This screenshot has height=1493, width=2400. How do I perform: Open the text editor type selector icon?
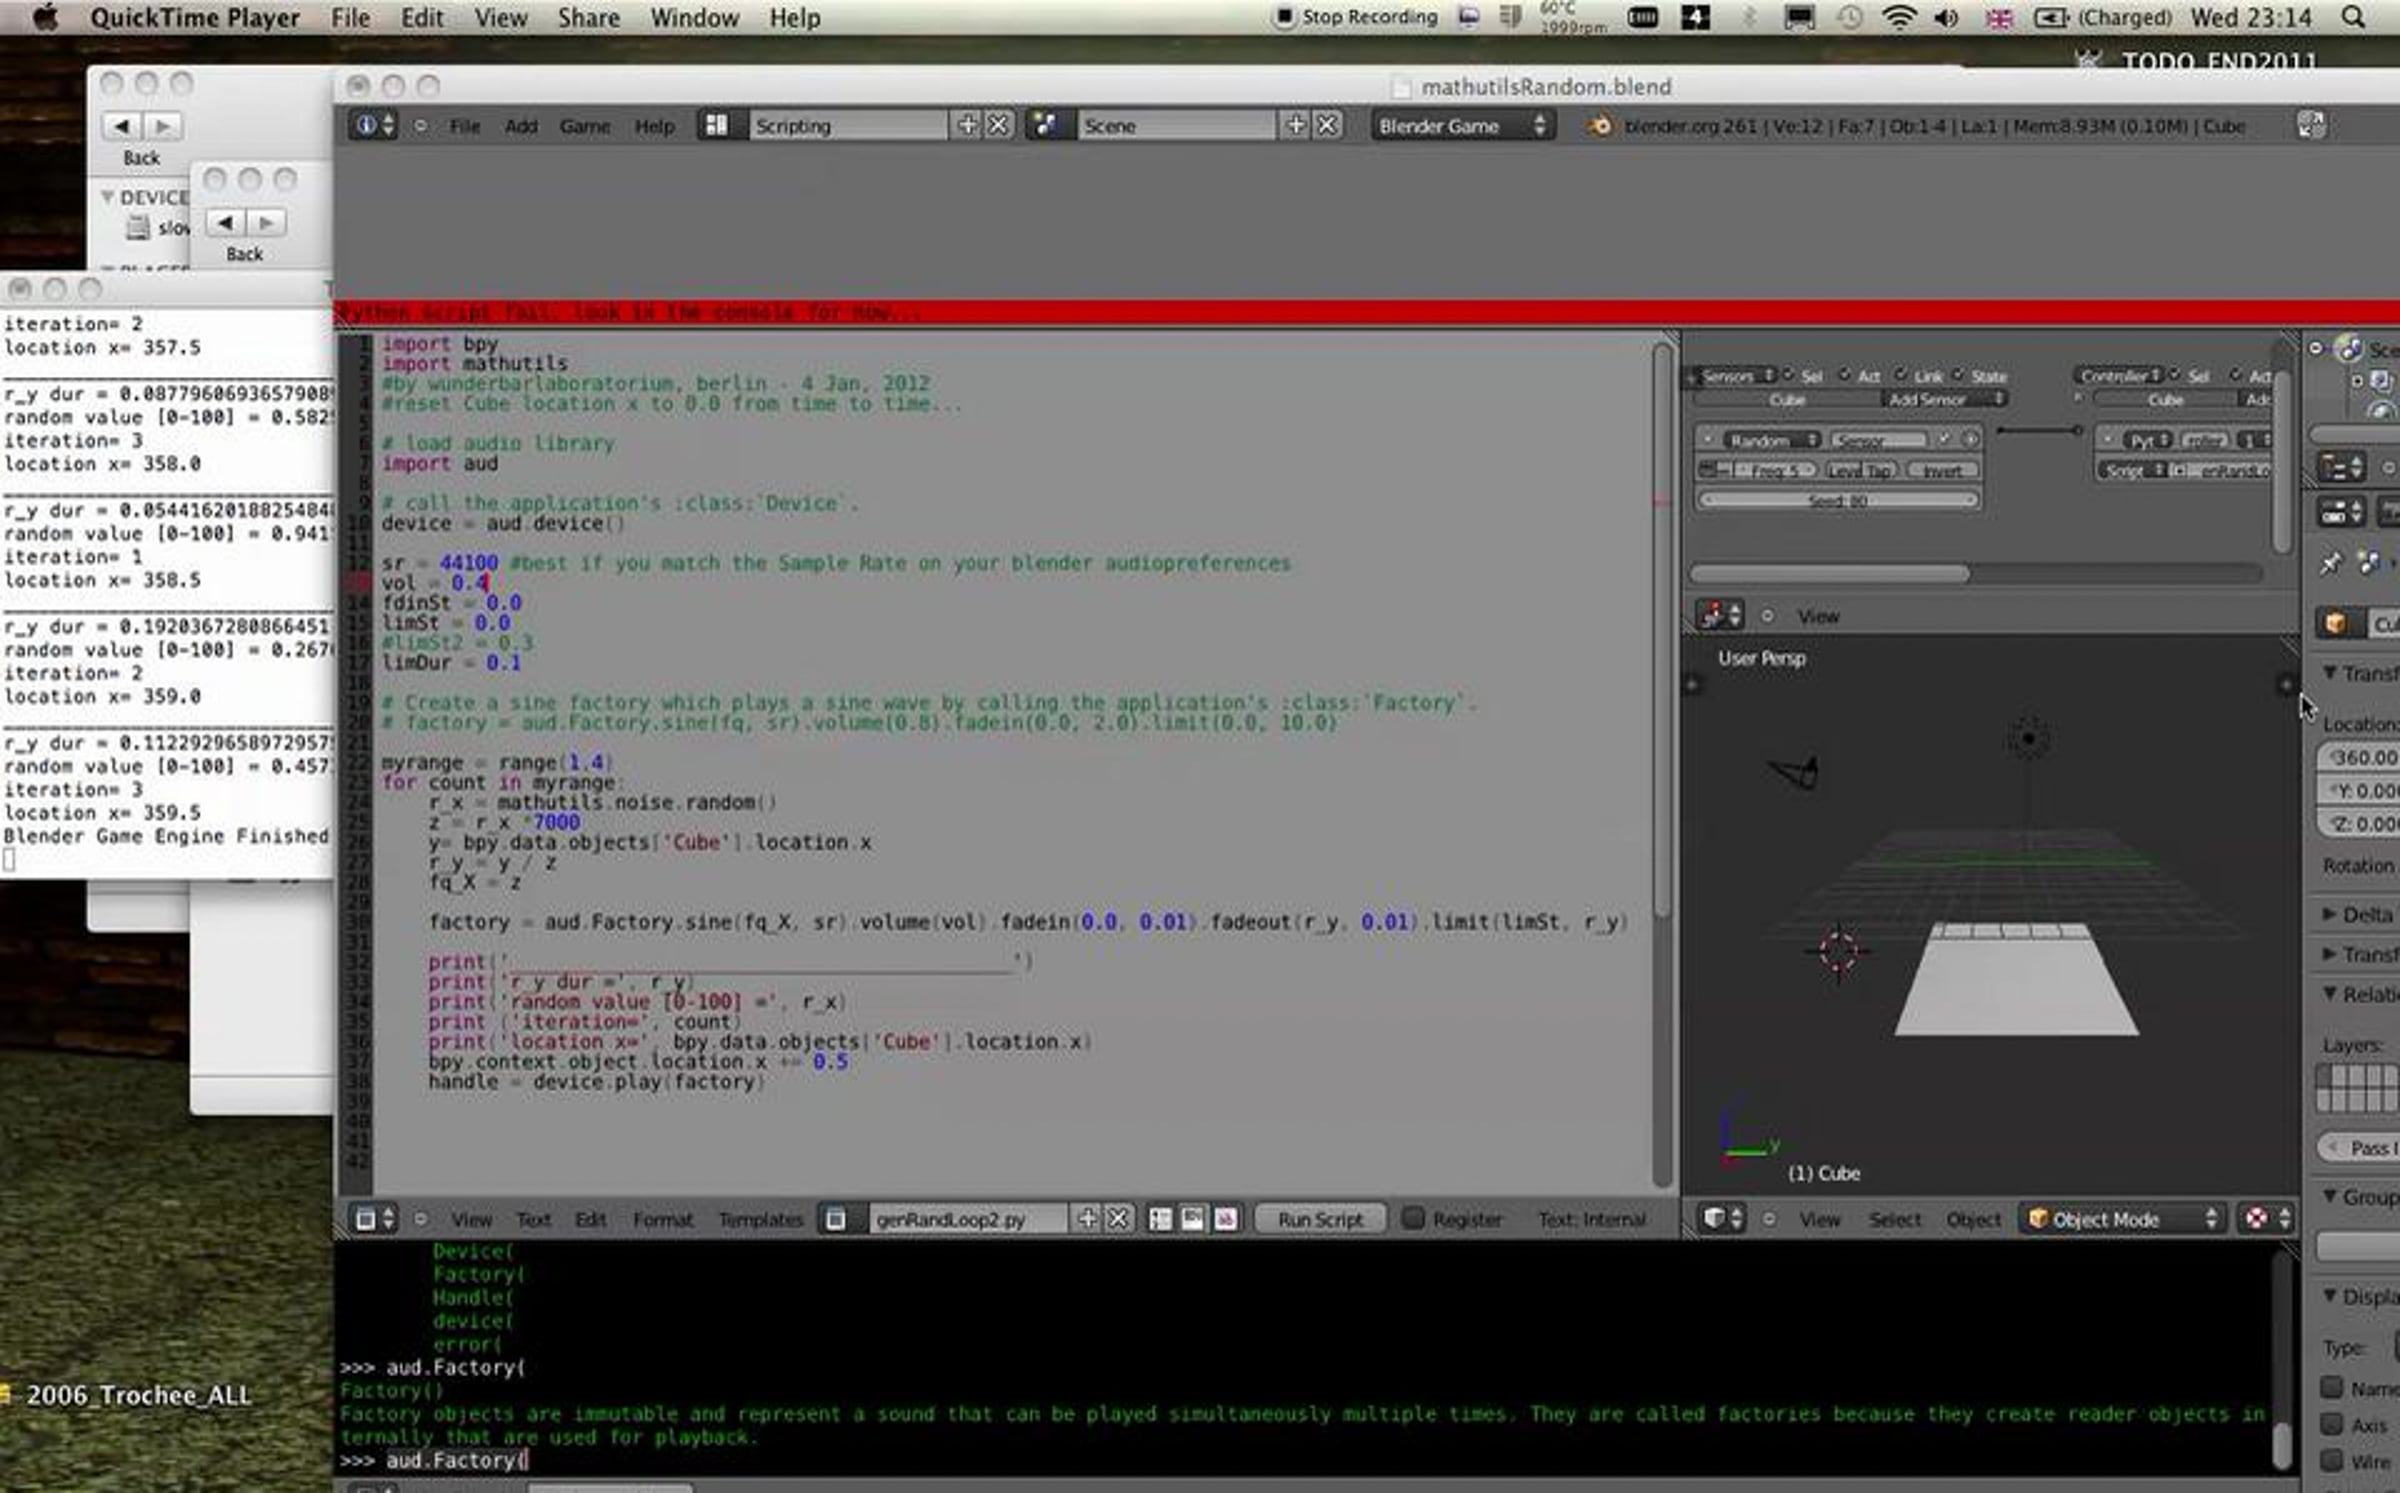point(374,1219)
